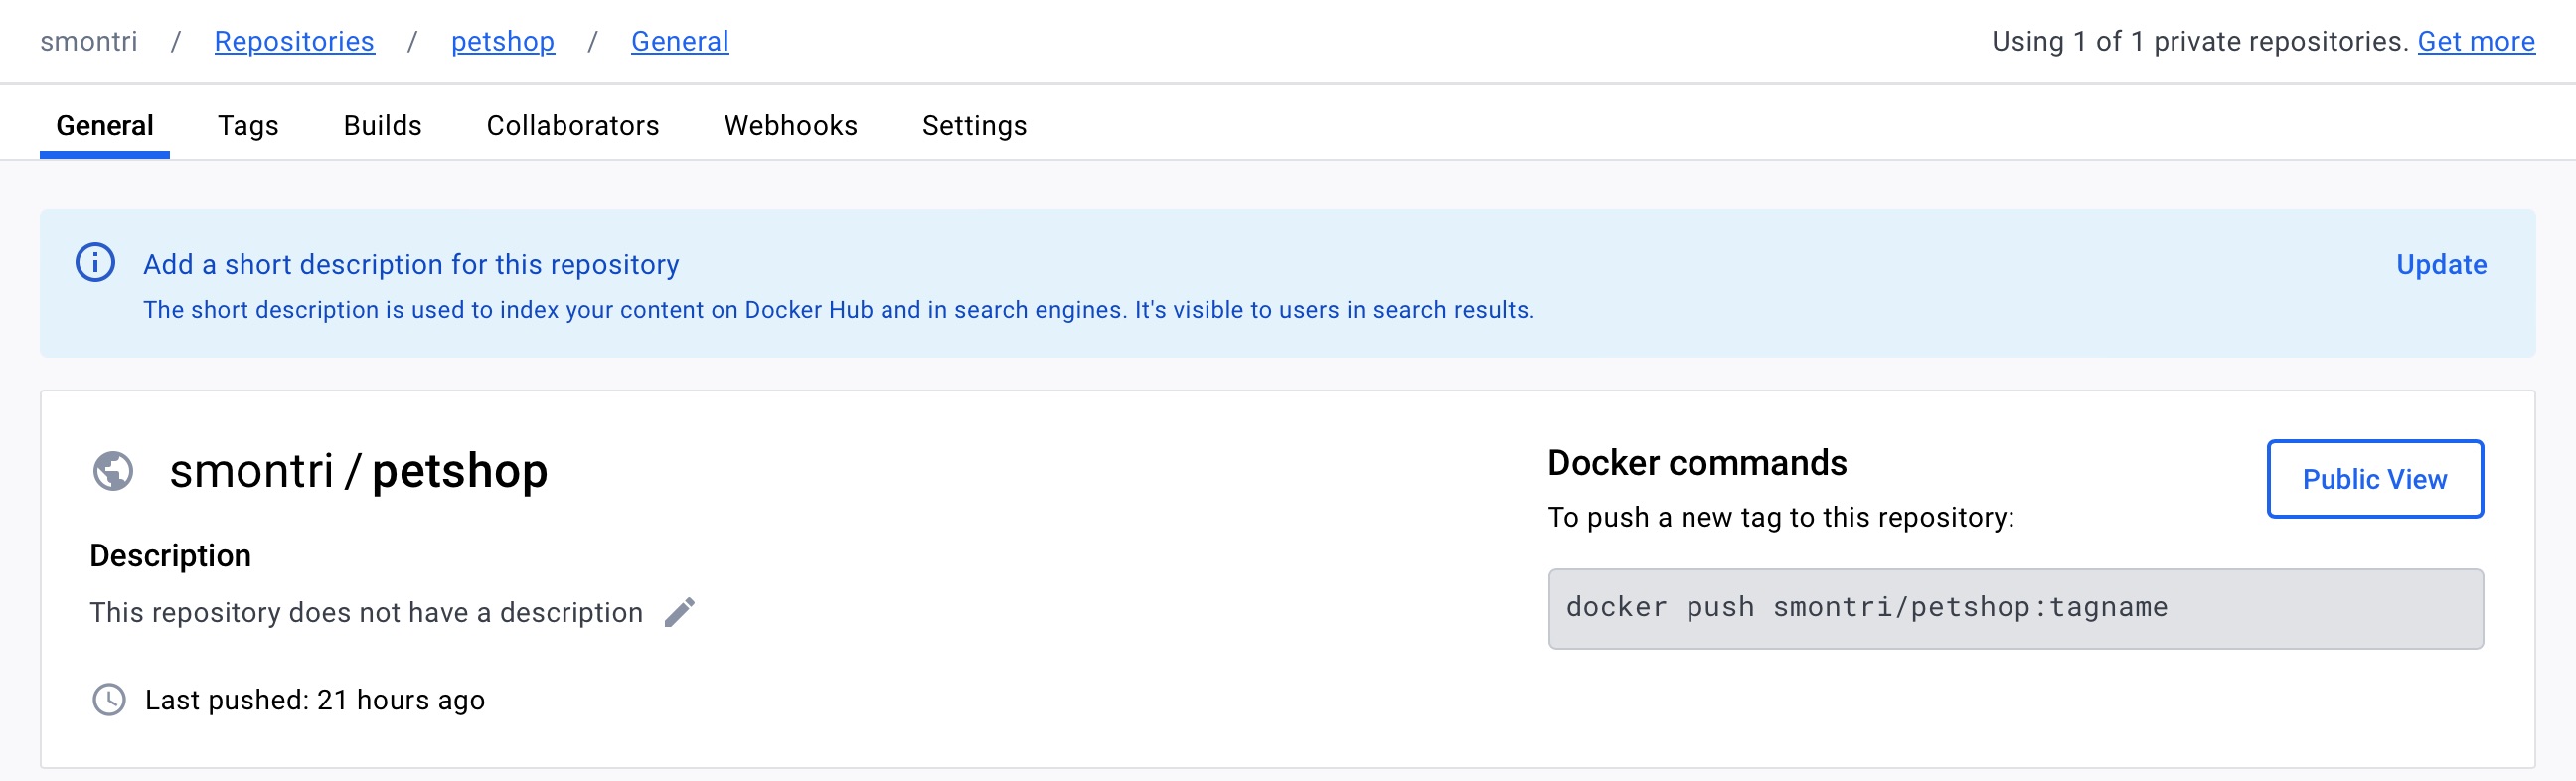2576x781 pixels.
Task: Click the smontri namespace in the breadcrumb
Action: click(x=89, y=41)
